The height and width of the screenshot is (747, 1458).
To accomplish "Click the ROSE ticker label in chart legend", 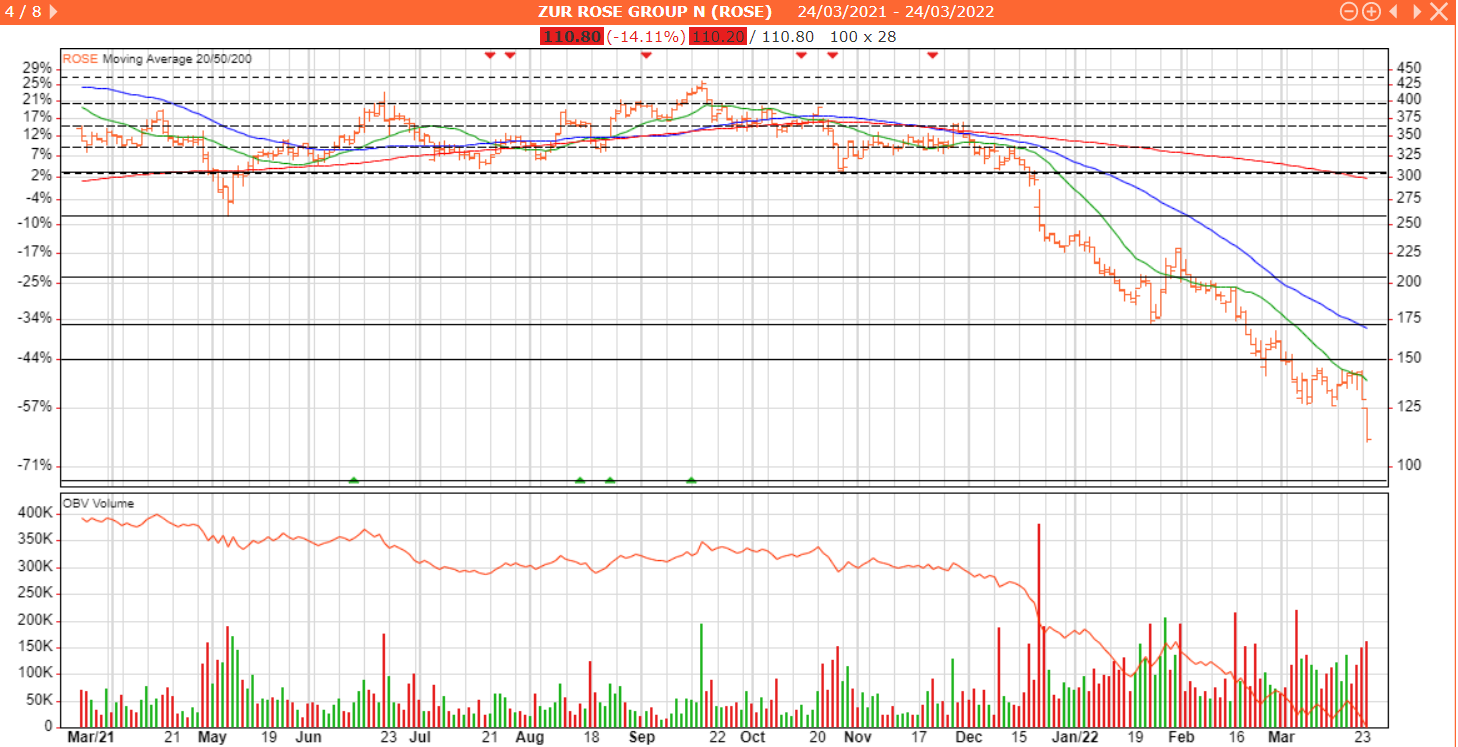I will tap(80, 59).
